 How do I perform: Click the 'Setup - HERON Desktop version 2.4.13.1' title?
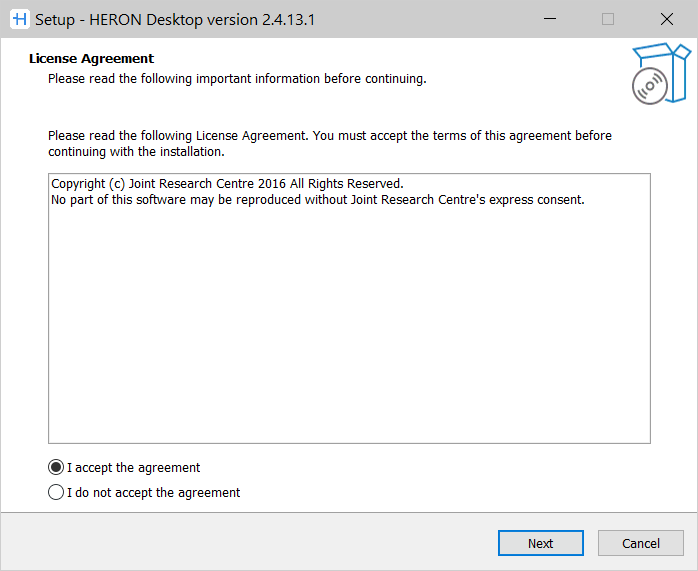click(x=175, y=19)
